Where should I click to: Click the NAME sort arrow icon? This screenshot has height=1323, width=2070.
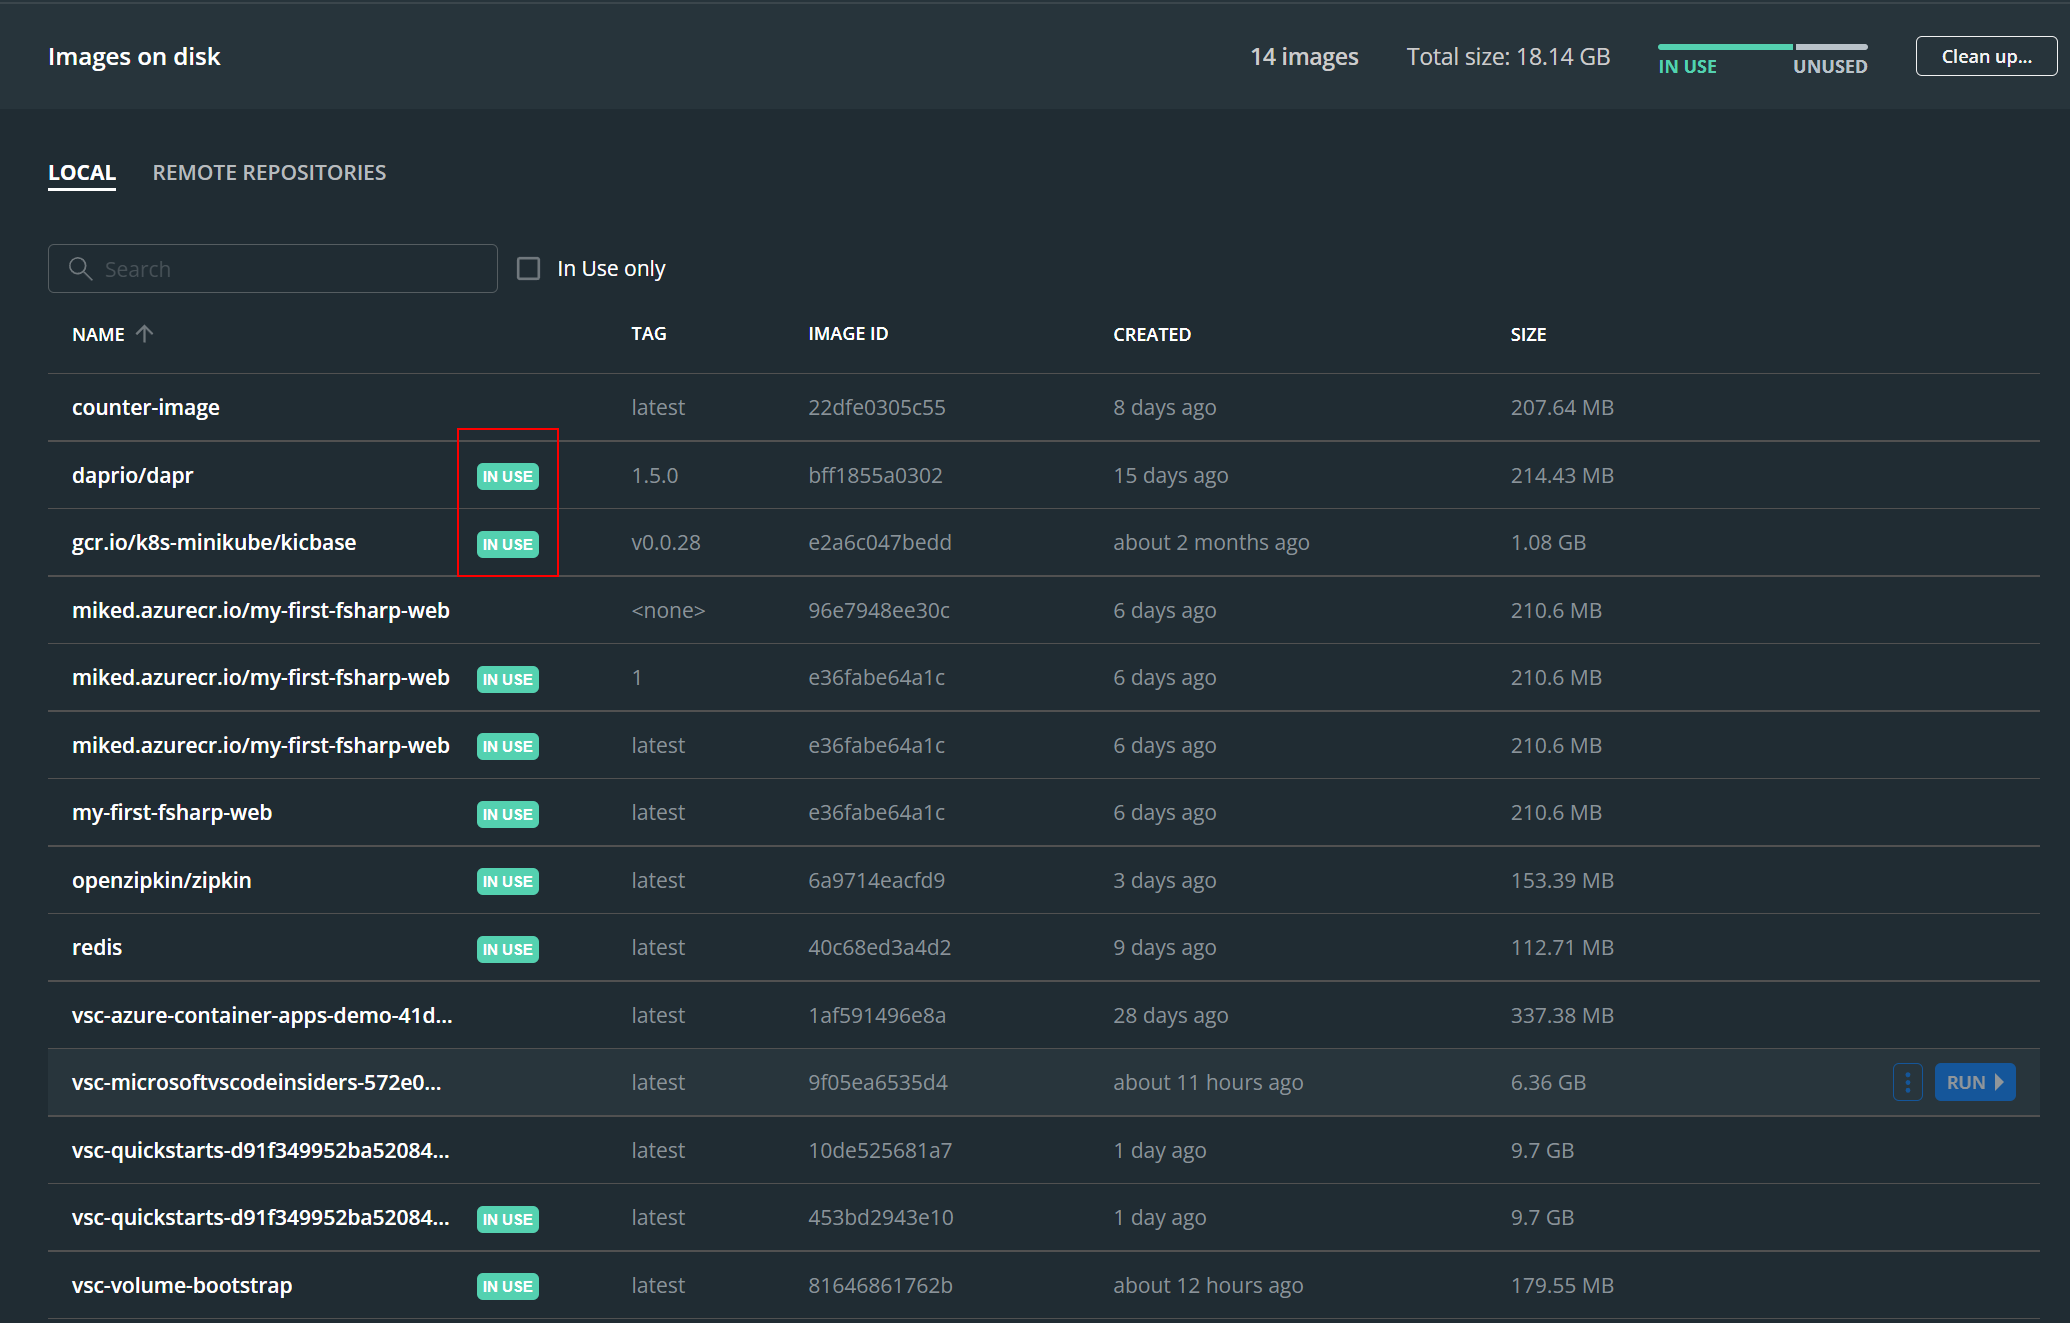[144, 333]
